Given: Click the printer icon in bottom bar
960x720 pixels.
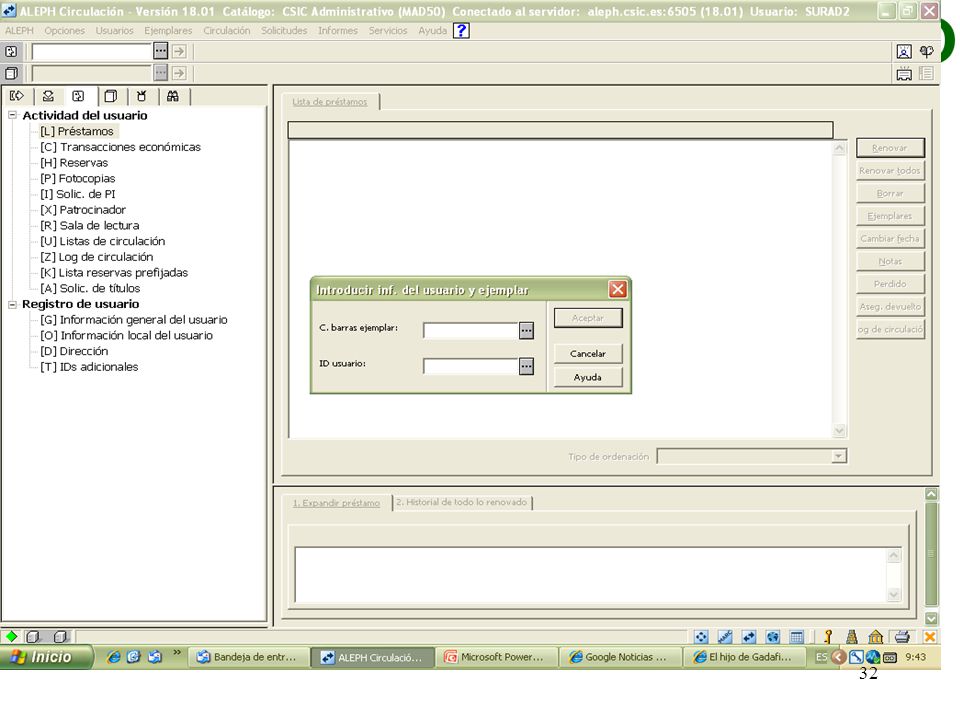Looking at the screenshot, I should click(x=902, y=637).
